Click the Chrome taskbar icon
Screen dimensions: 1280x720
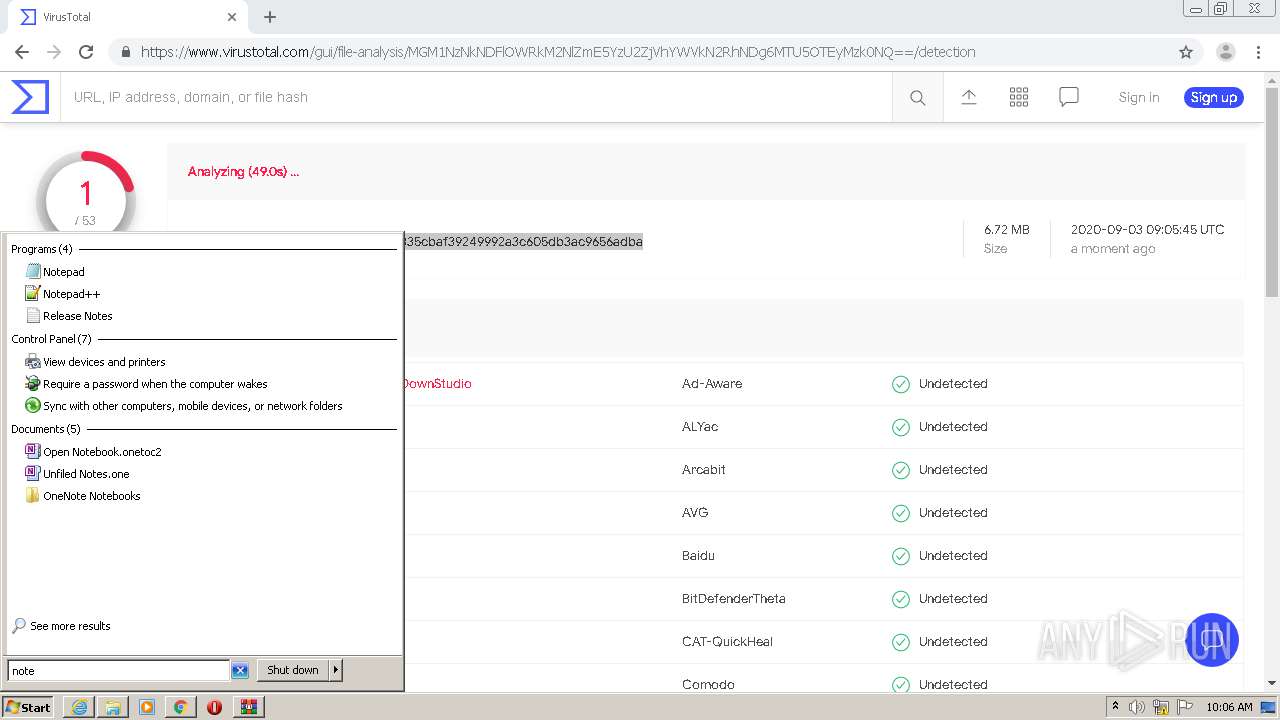[x=181, y=707]
